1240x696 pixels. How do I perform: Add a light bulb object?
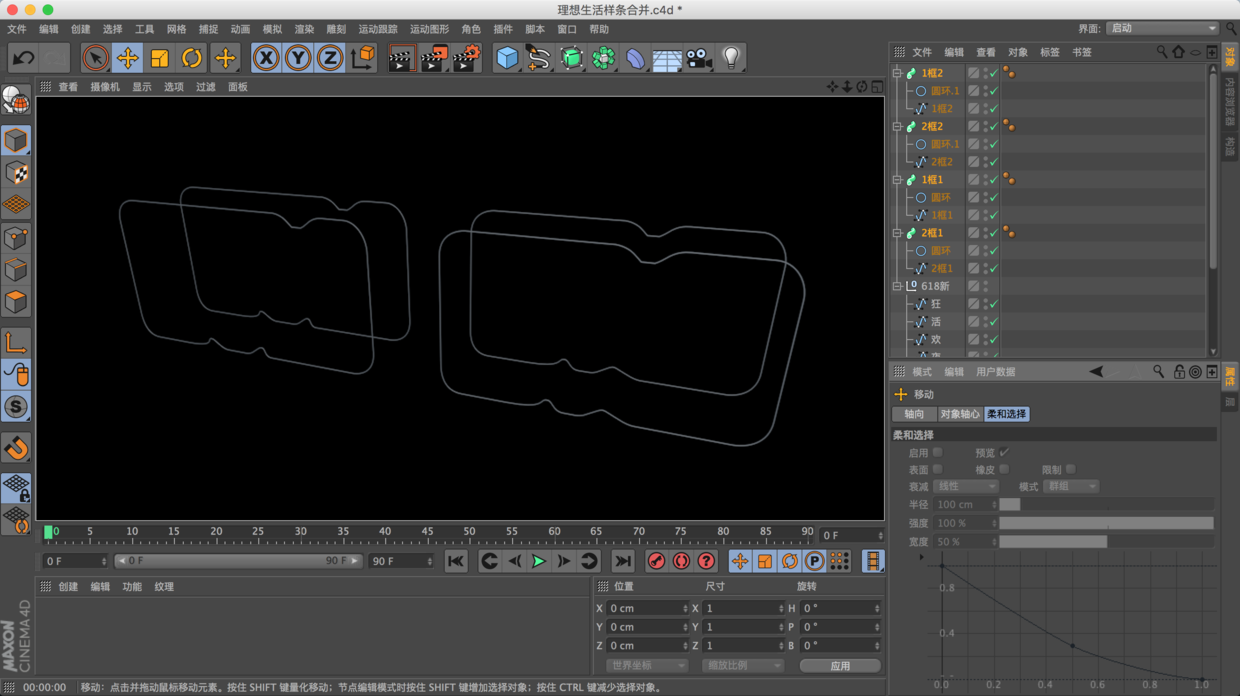tap(731, 58)
